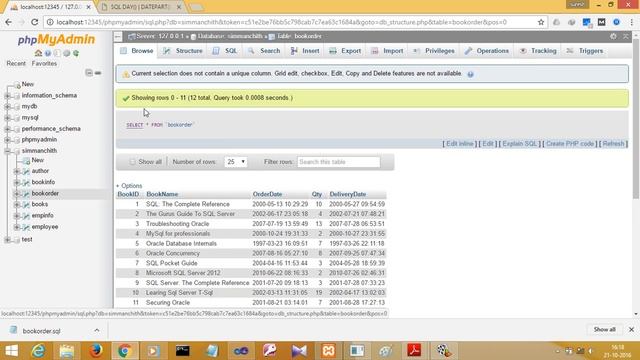Go back in browser history
Screen dimensions: 640x360
point(9,22)
